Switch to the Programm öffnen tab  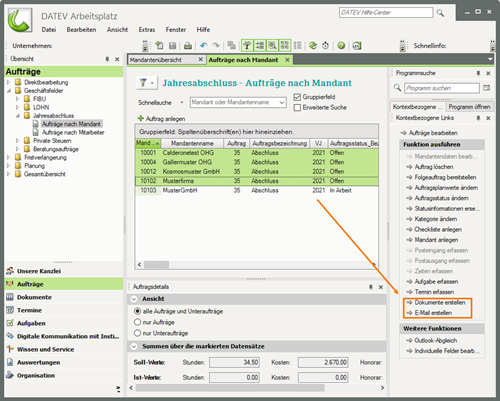(469, 107)
